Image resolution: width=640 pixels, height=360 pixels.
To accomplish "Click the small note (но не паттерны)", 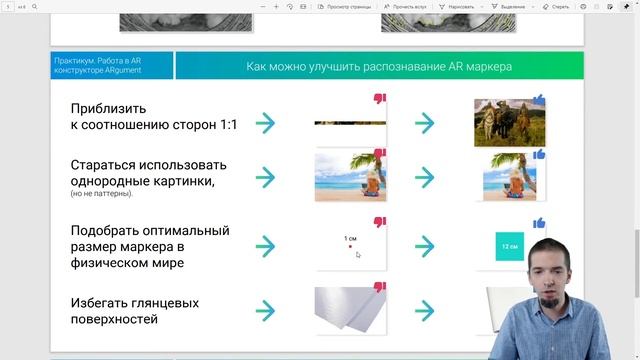I will 102,193.
